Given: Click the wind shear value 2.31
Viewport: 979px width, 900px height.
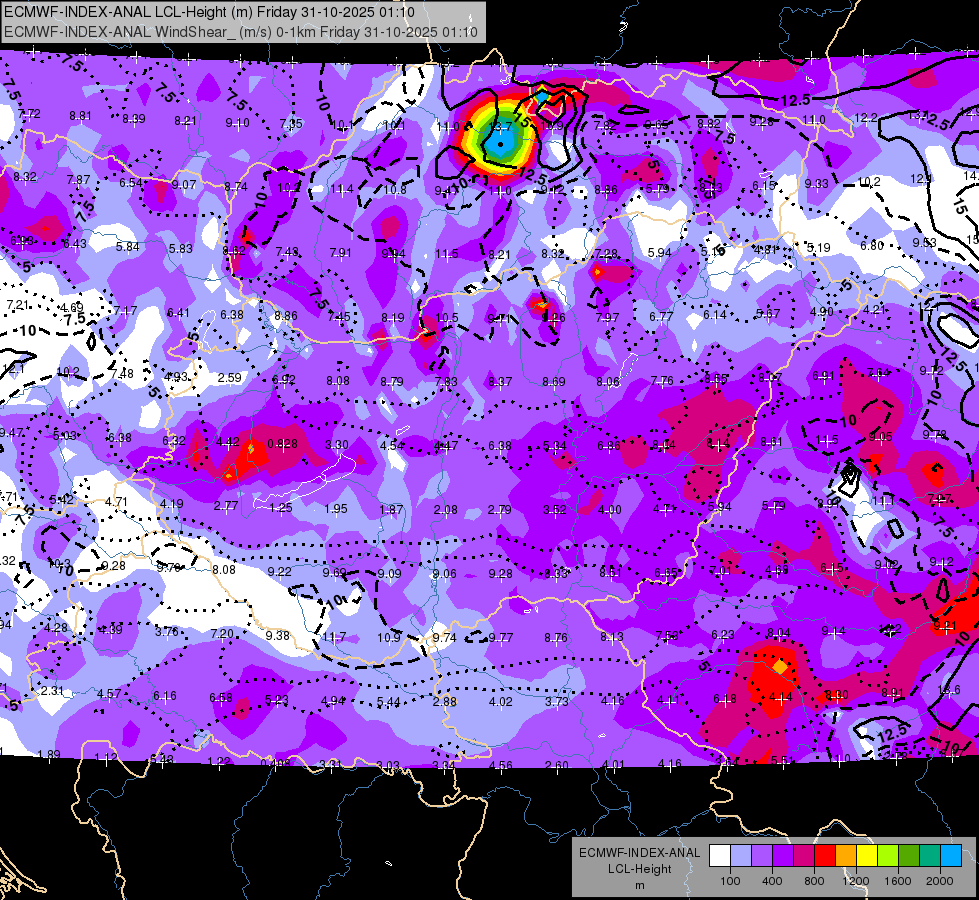Looking at the screenshot, I should pyautogui.click(x=52, y=691).
